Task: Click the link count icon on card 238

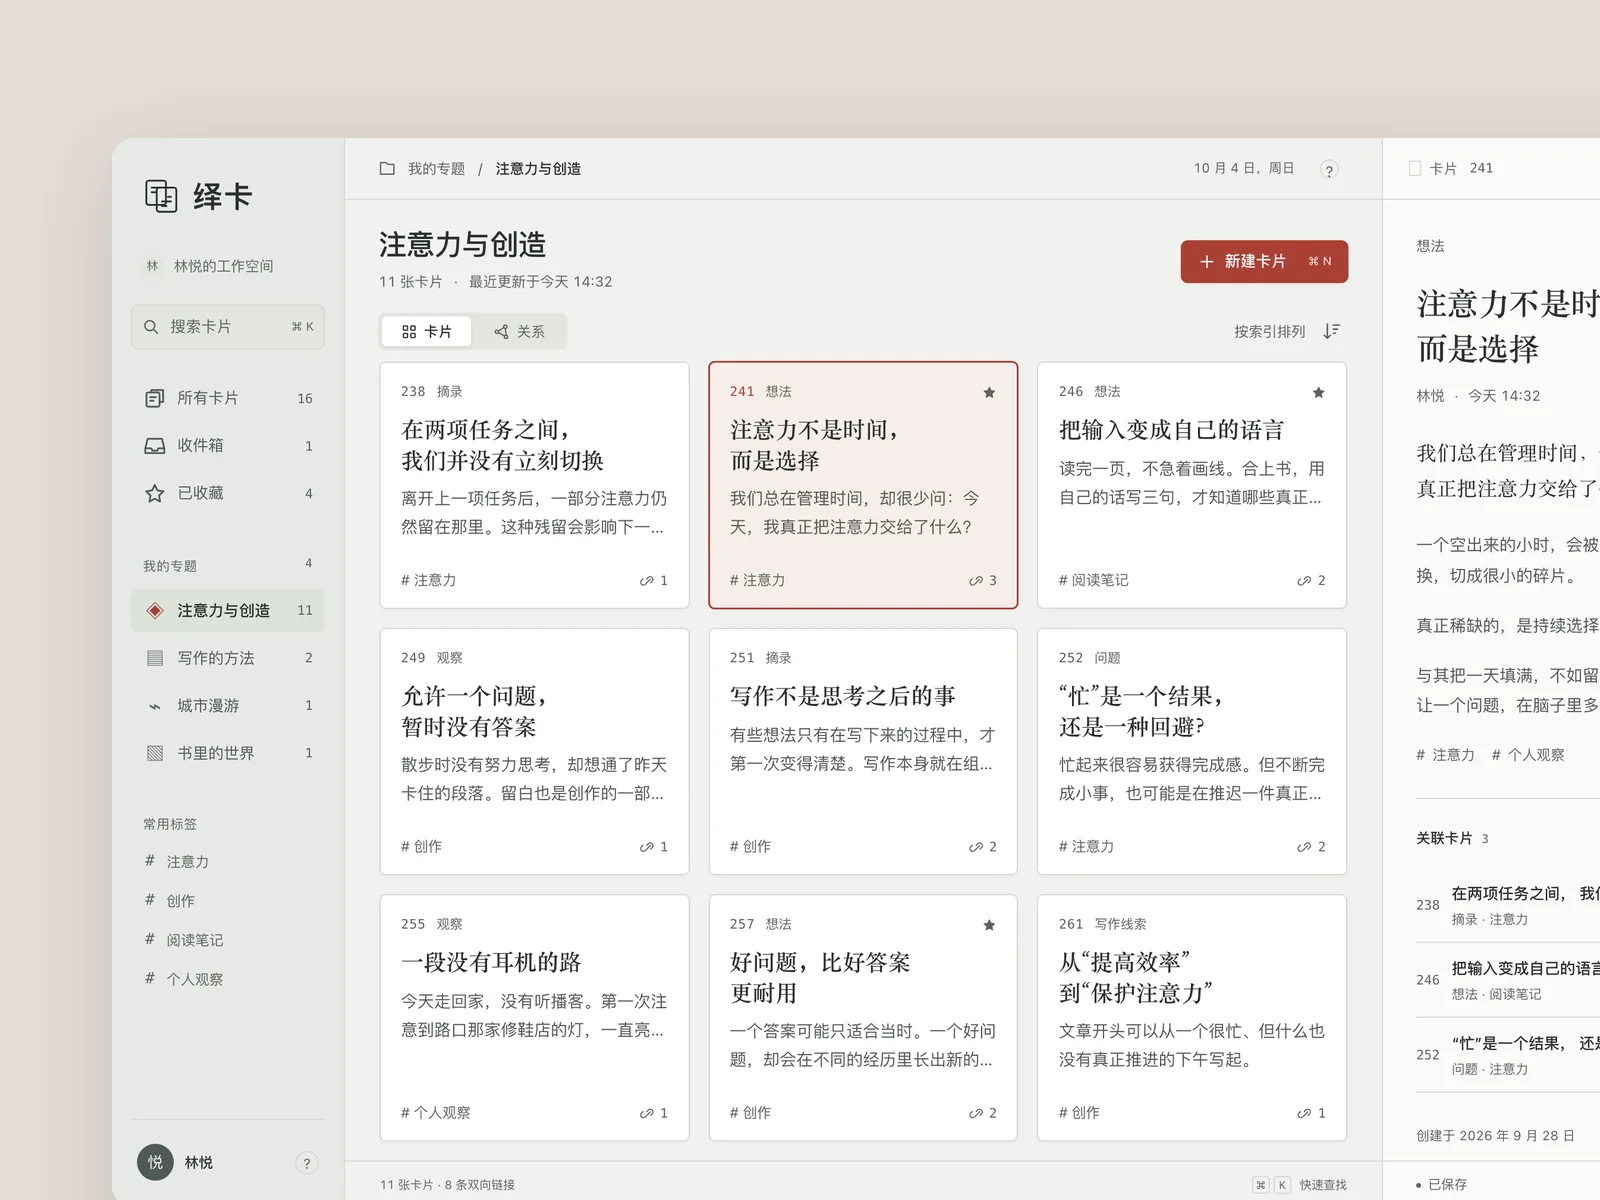Action: [x=646, y=581]
